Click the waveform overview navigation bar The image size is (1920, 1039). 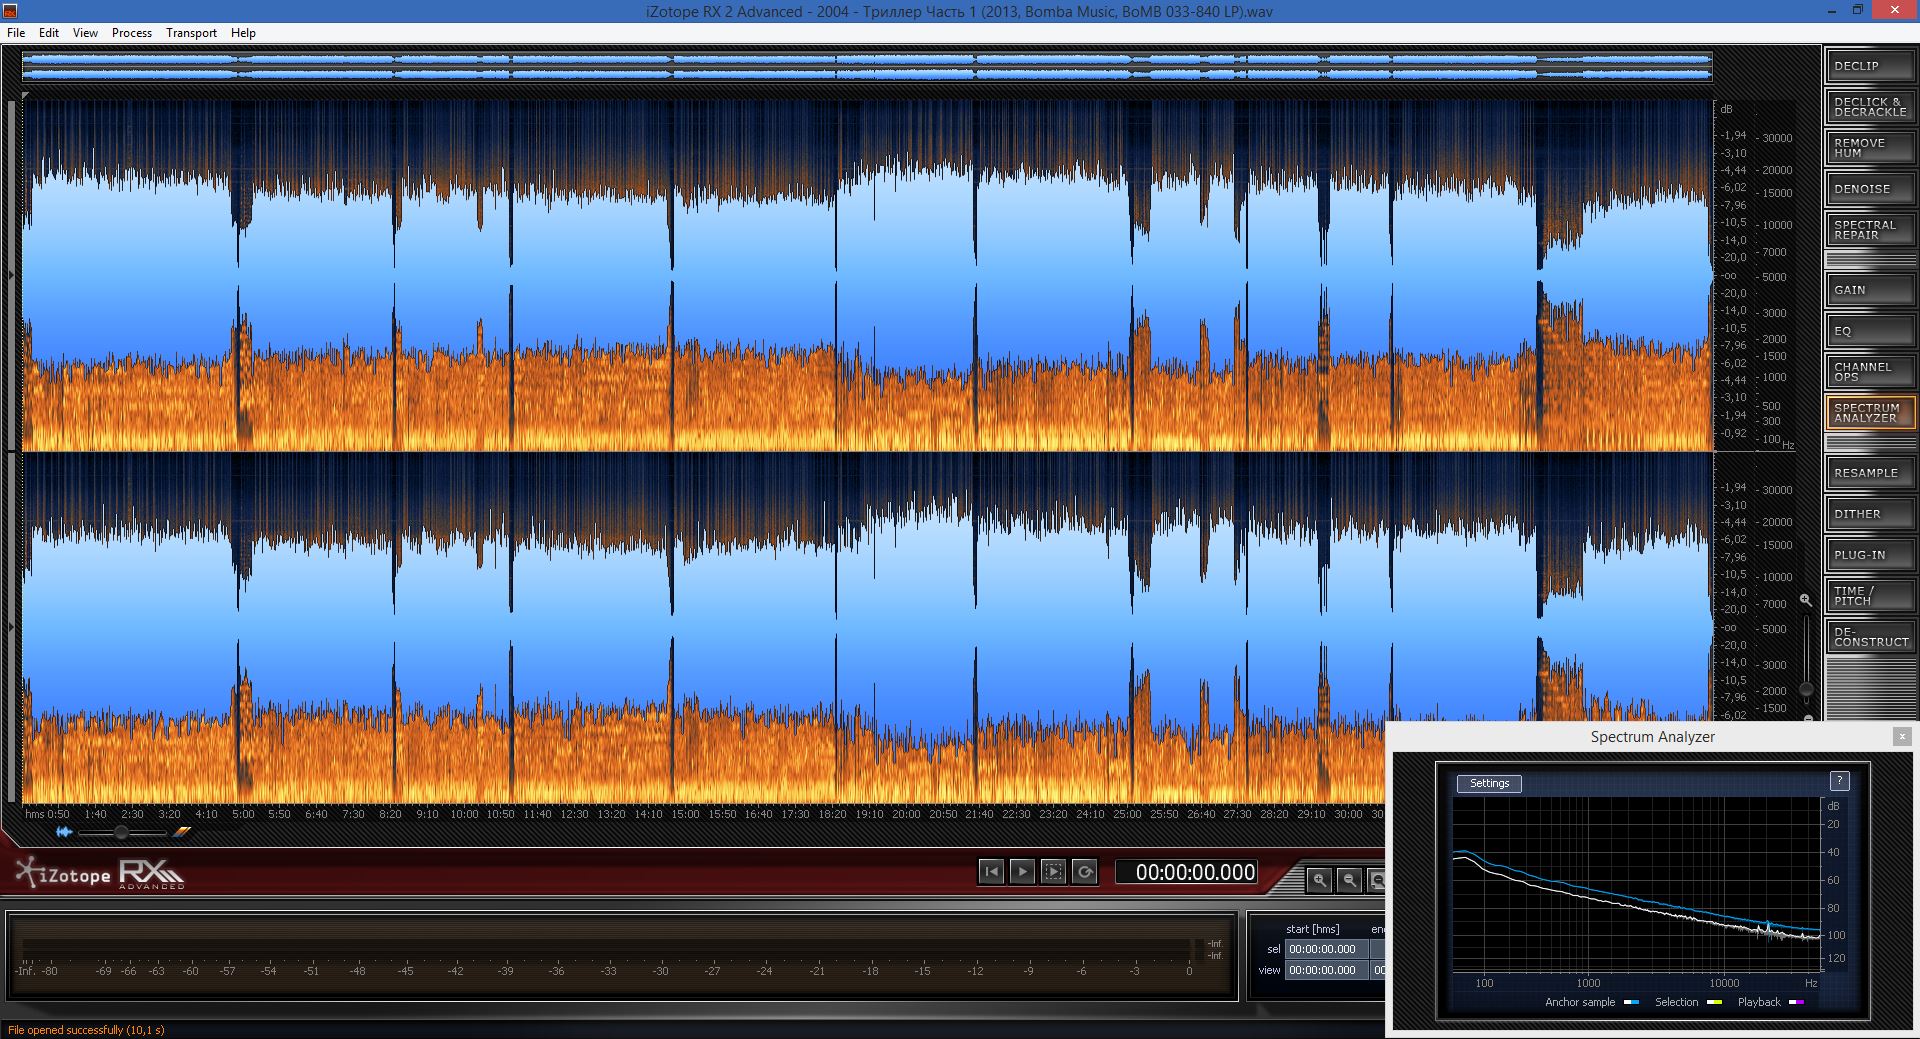coord(867,67)
